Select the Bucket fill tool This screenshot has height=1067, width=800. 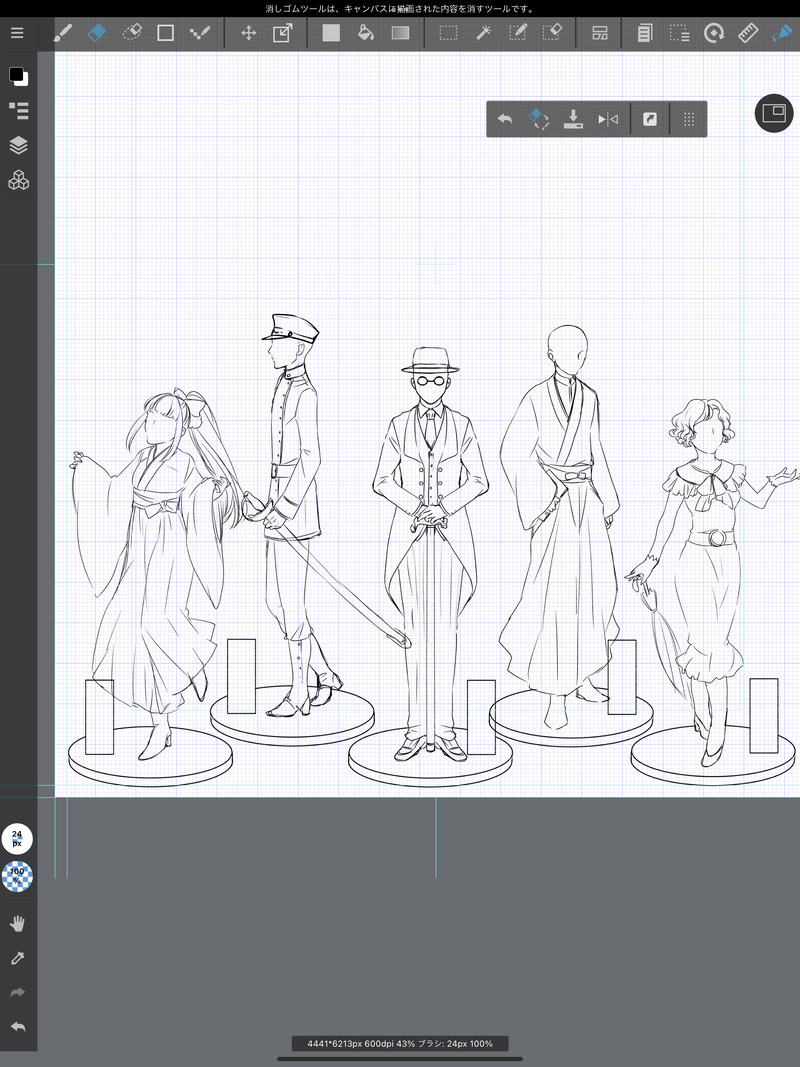(366, 33)
